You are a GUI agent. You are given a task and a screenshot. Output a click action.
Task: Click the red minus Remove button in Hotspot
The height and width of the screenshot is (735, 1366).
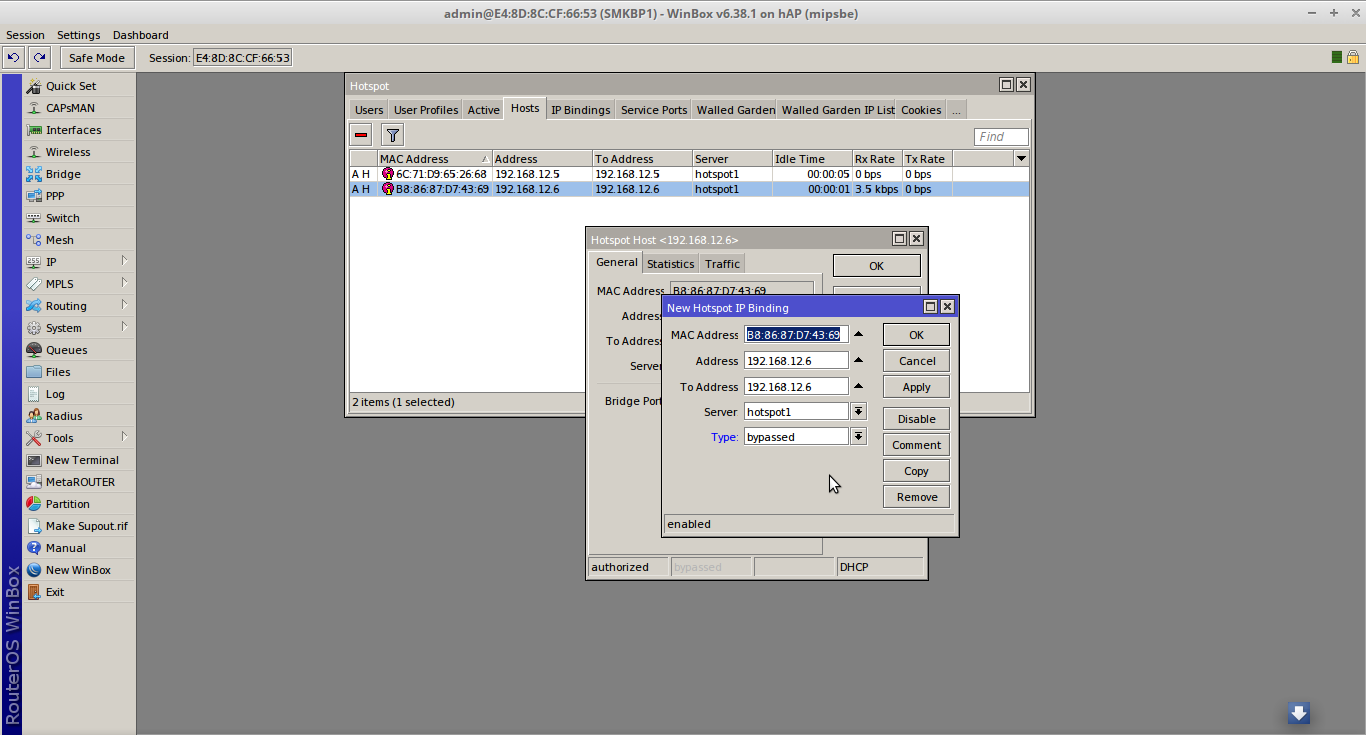tap(361, 135)
